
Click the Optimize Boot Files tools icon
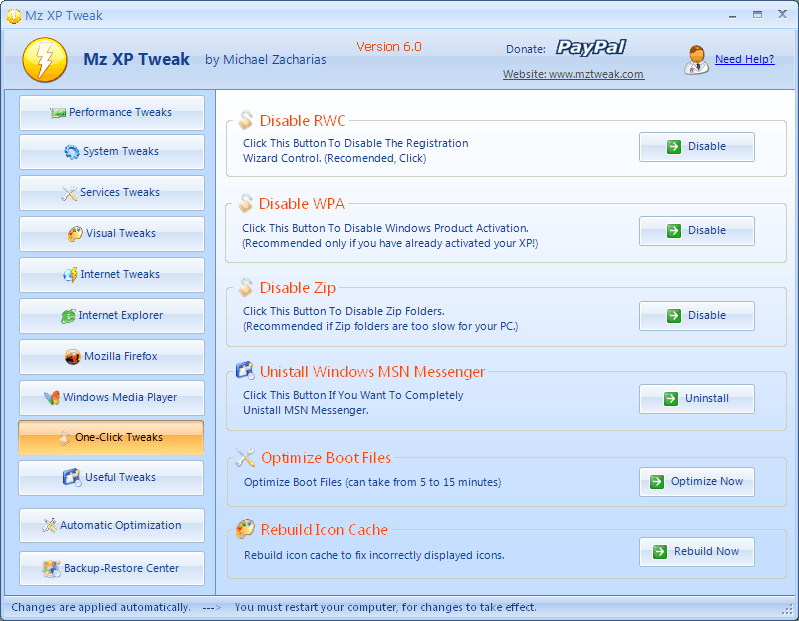pyautogui.click(x=245, y=457)
